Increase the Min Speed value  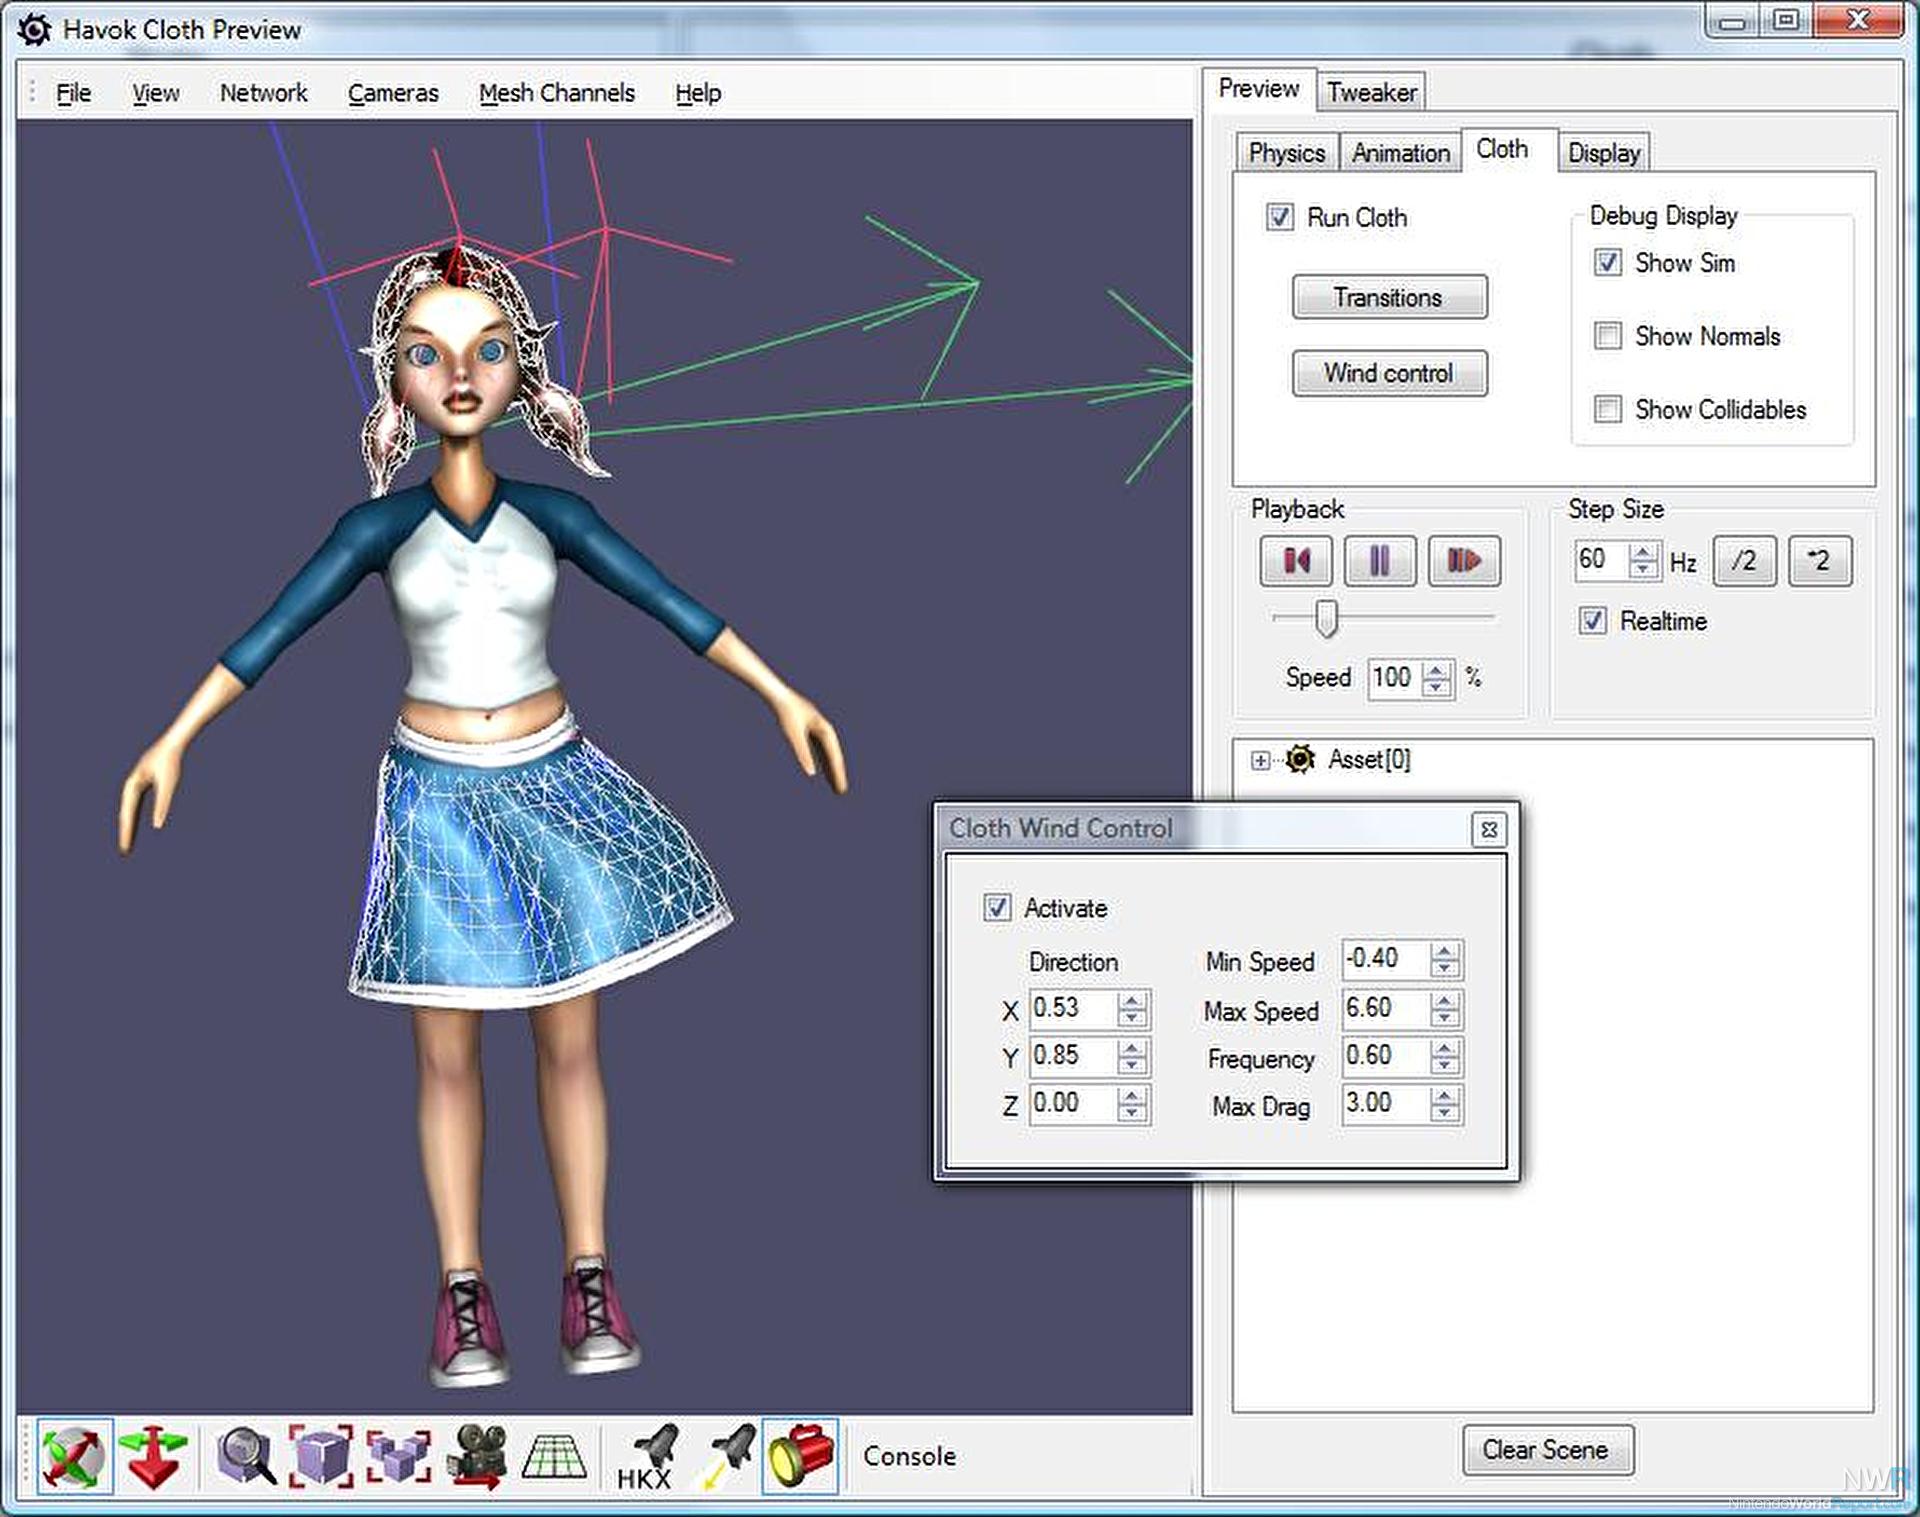(x=1444, y=950)
